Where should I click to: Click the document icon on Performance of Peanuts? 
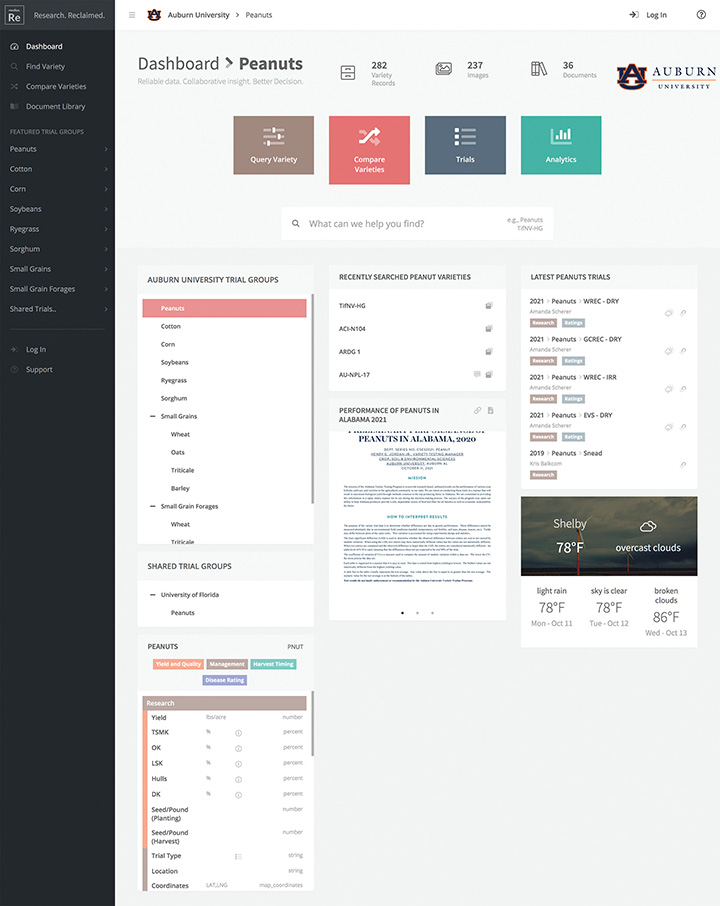[491, 411]
